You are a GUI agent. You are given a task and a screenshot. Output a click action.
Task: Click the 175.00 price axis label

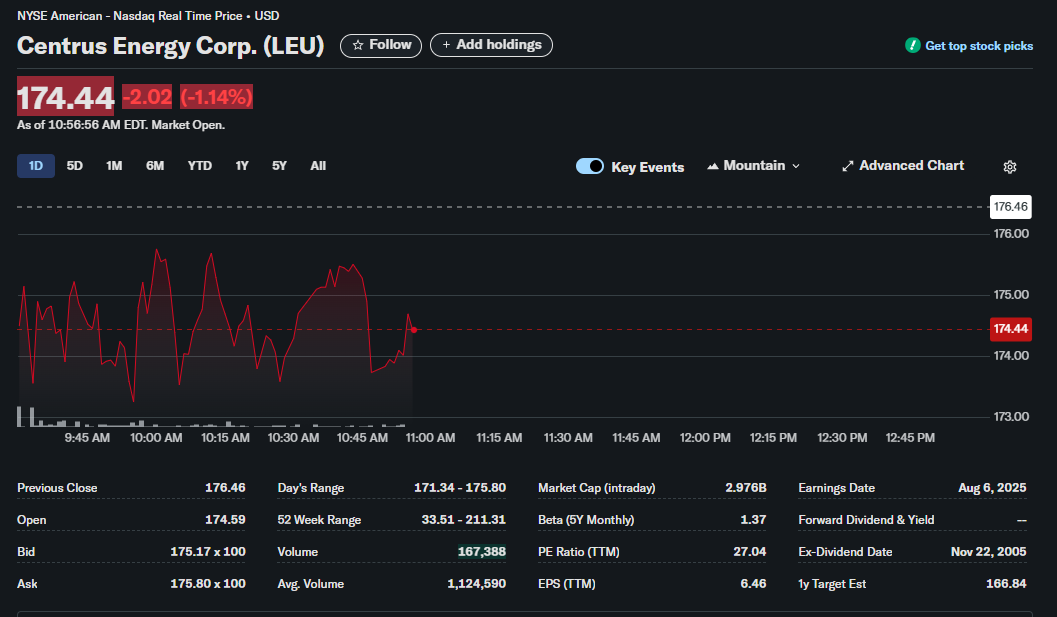click(x=1011, y=295)
